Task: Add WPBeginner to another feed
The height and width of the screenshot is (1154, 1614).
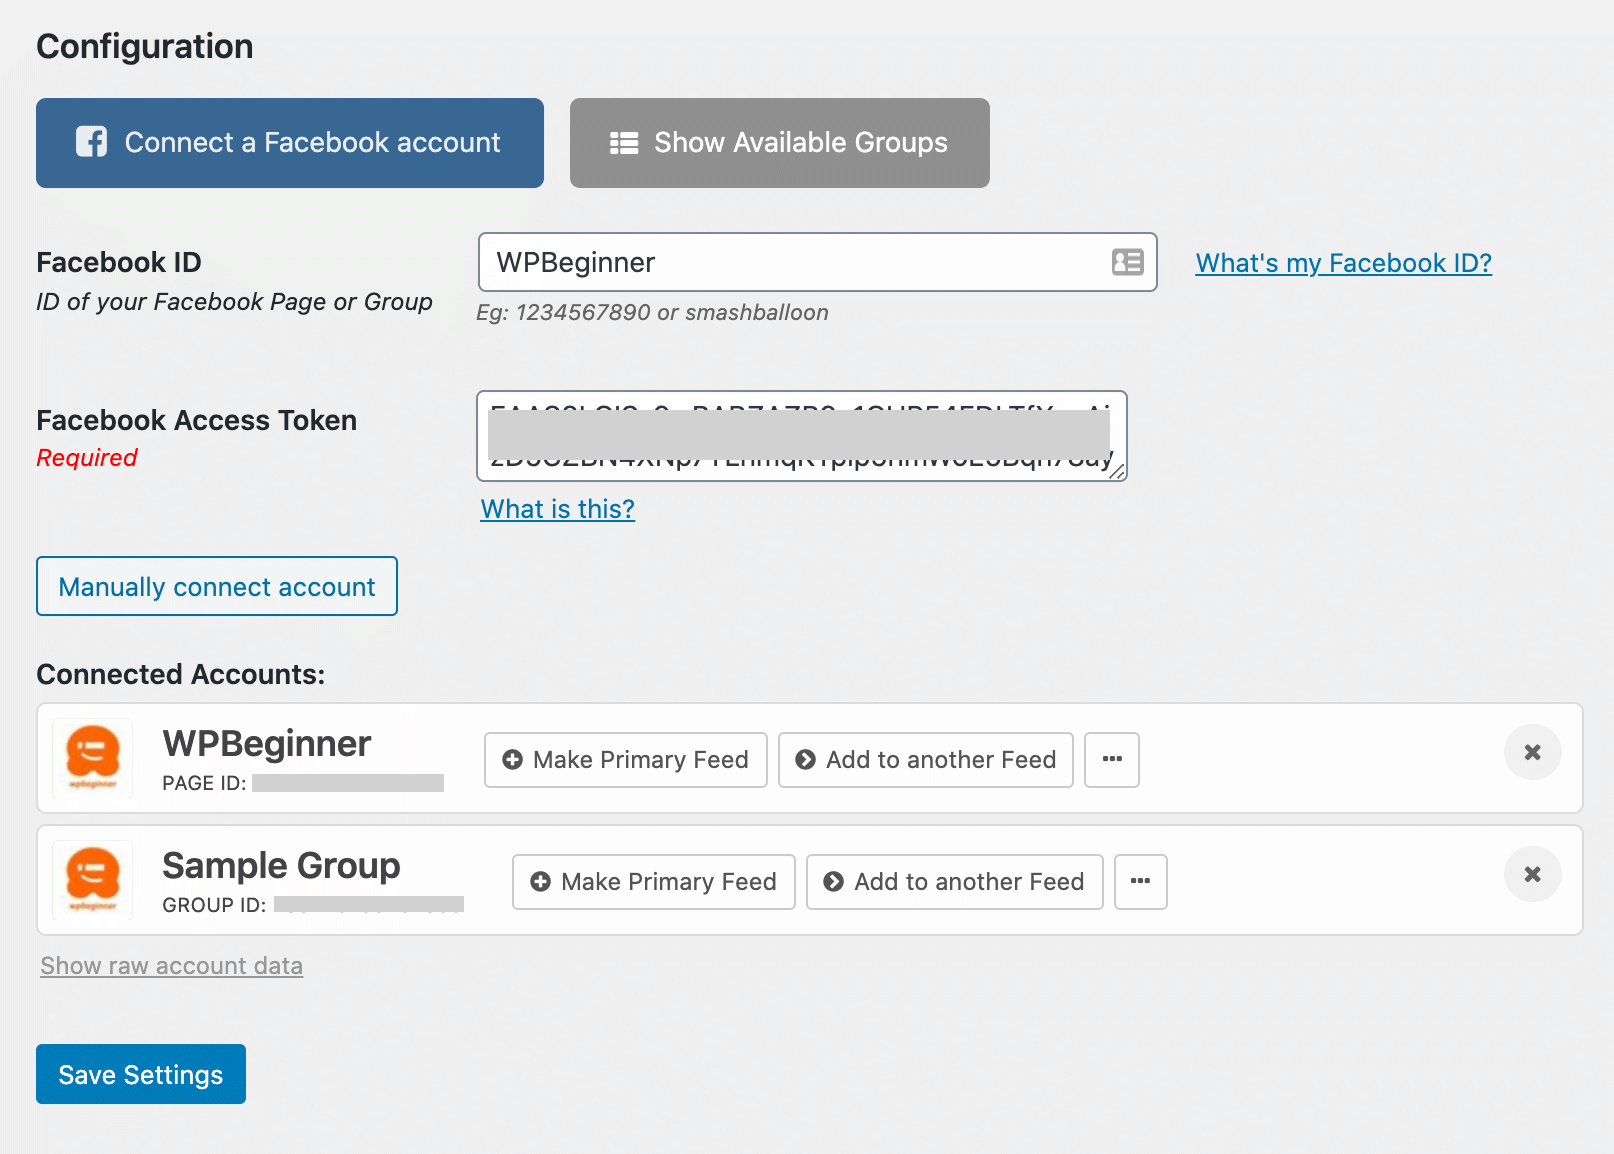Action: [926, 760]
